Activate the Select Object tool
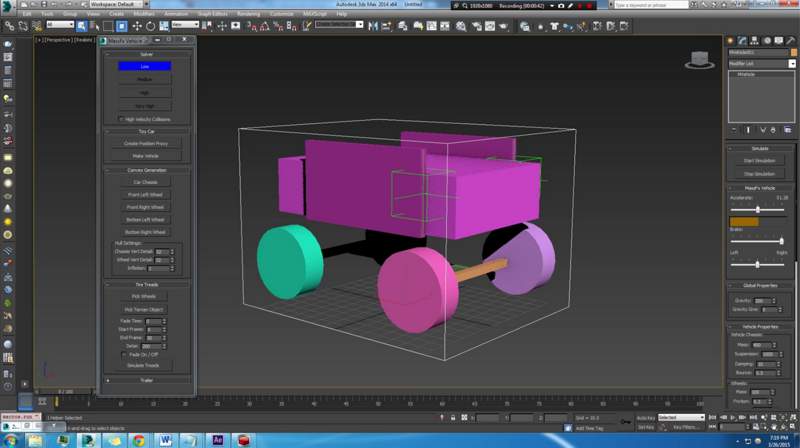Screen dimensions: 800x448 tap(81, 25)
